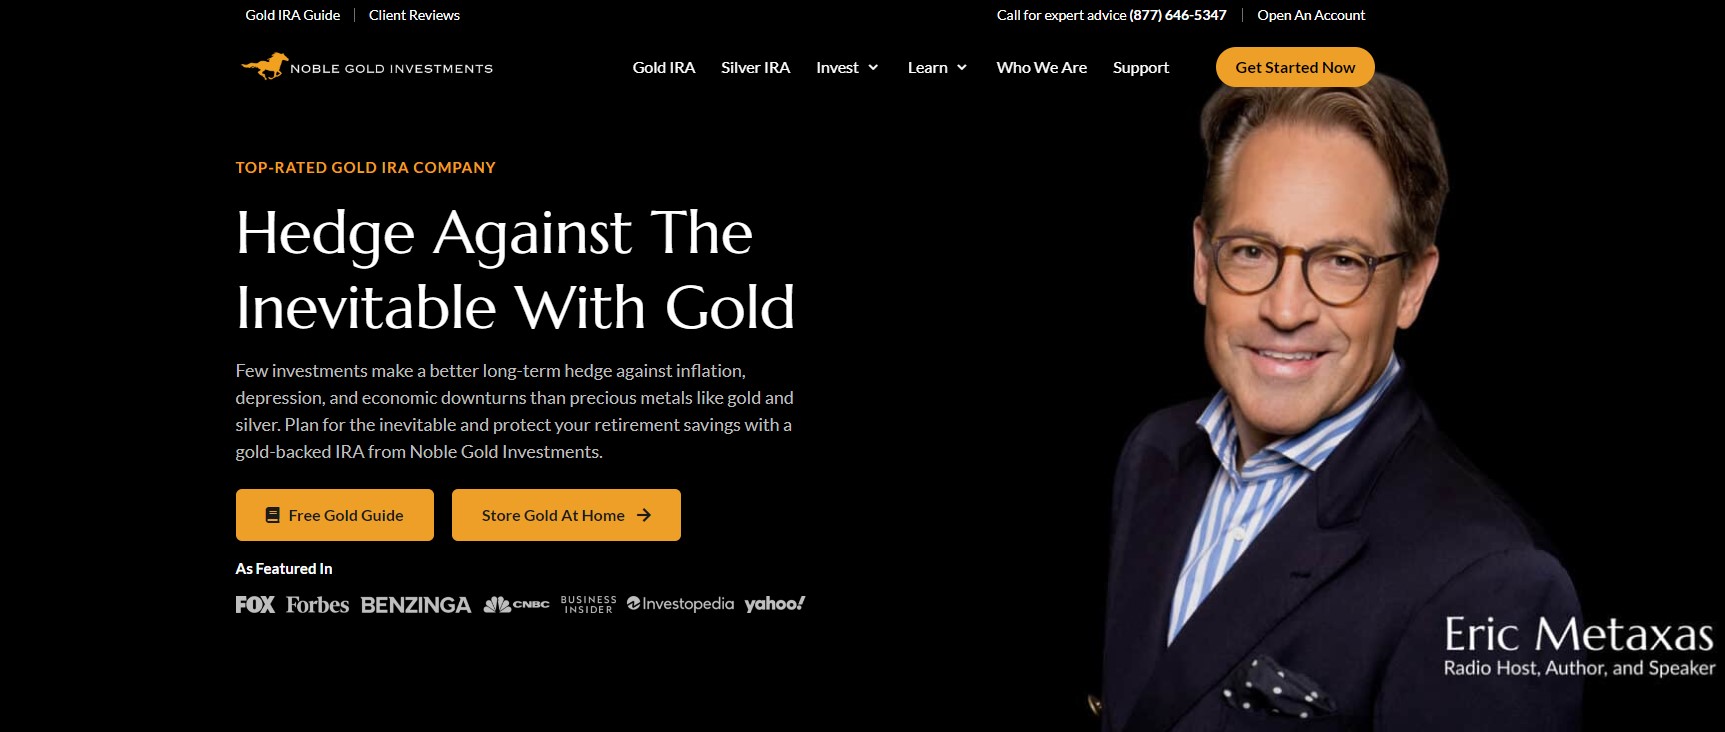Call the (877) 646-5347 phone number
The image size is (1725, 732).
[1178, 15]
